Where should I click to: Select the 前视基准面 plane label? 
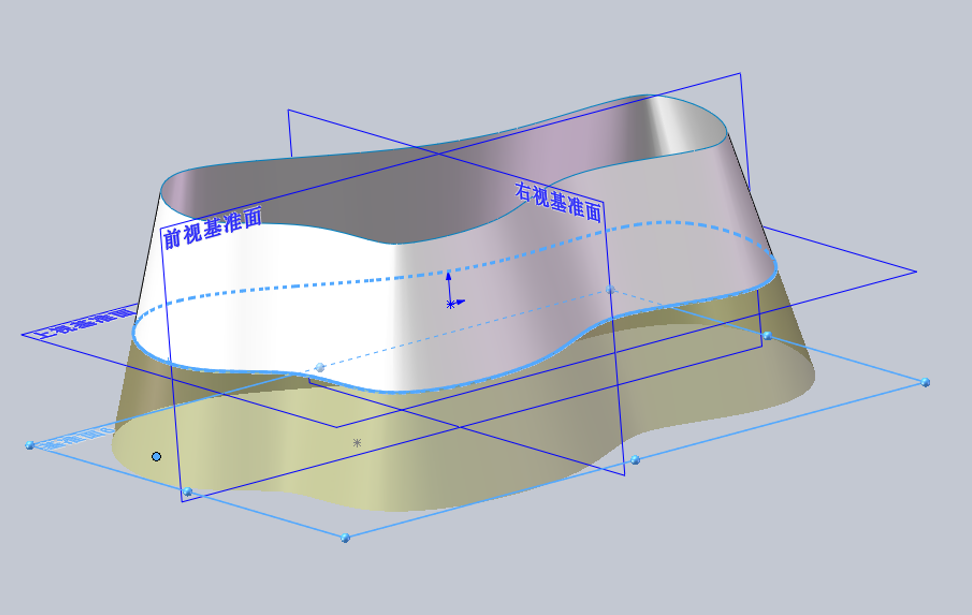point(212,226)
